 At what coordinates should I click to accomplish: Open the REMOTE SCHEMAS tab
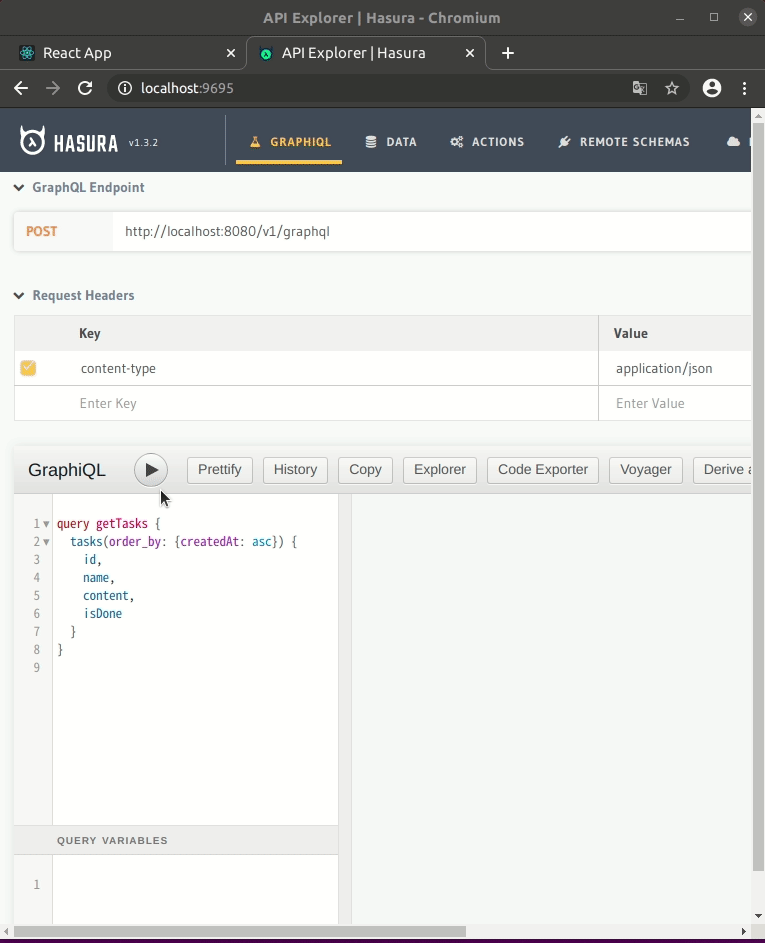click(623, 141)
